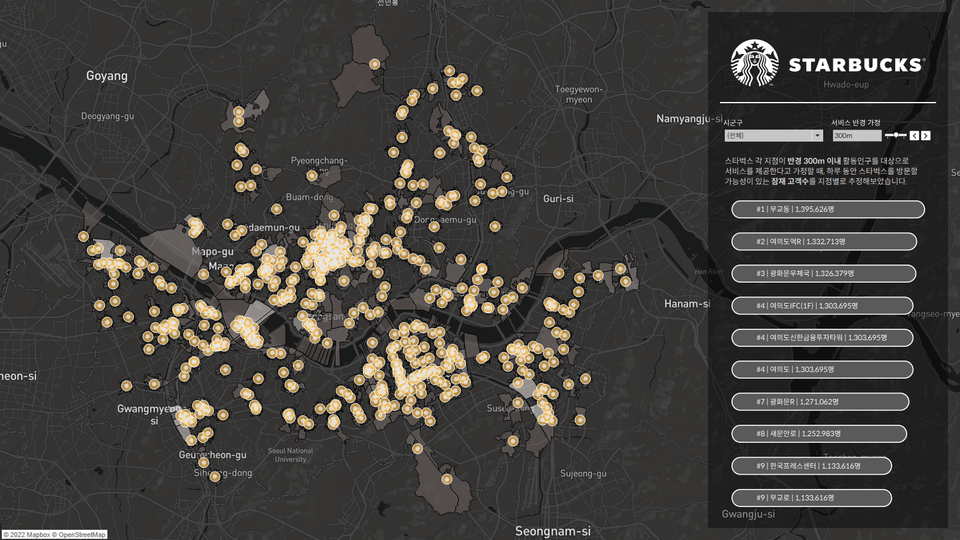The height and width of the screenshot is (540, 960).
Task: Click the southernmost store marker above Seongnam-si
Action: (447, 479)
